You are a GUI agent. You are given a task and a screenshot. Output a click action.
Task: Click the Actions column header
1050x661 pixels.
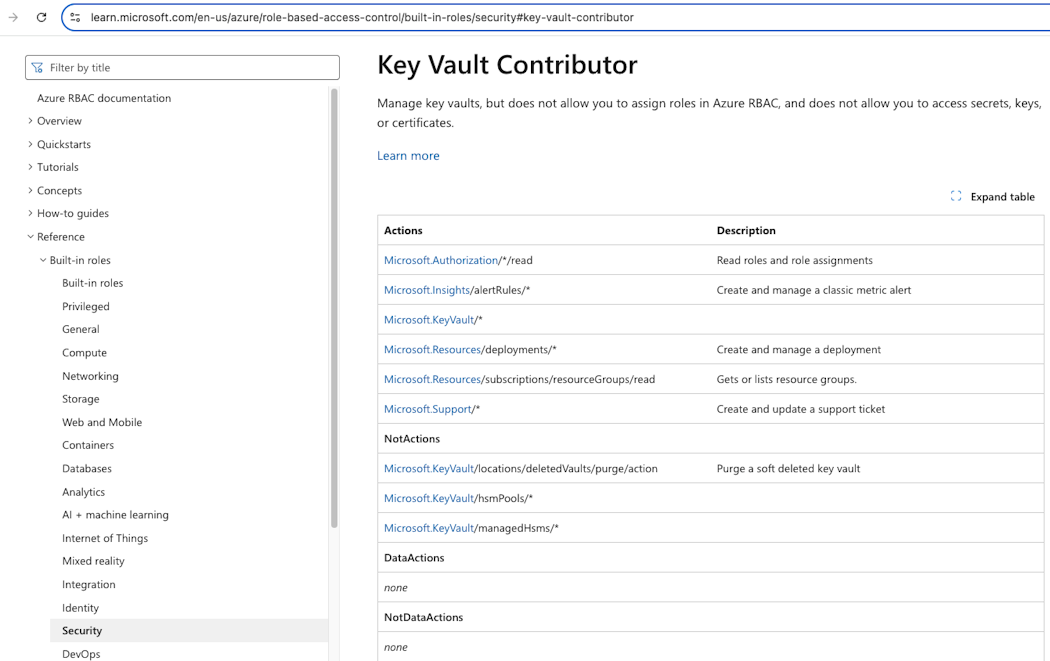pyautogui.click(x=403, y=230)
